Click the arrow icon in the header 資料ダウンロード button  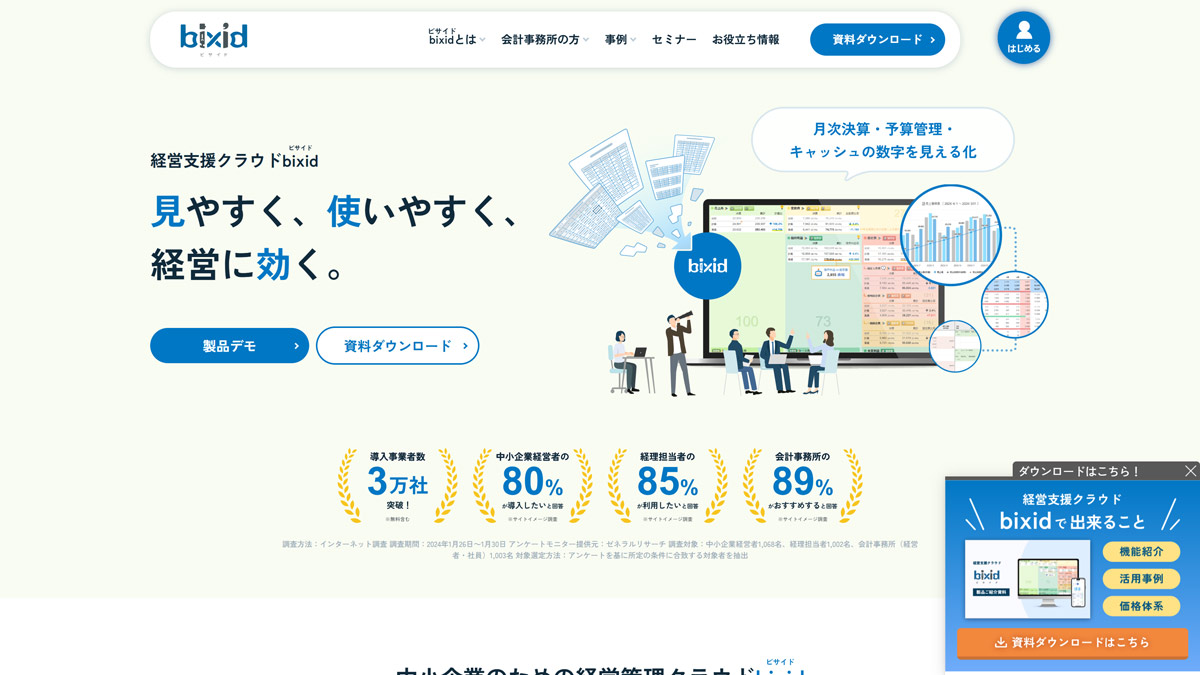pos(932,40)
